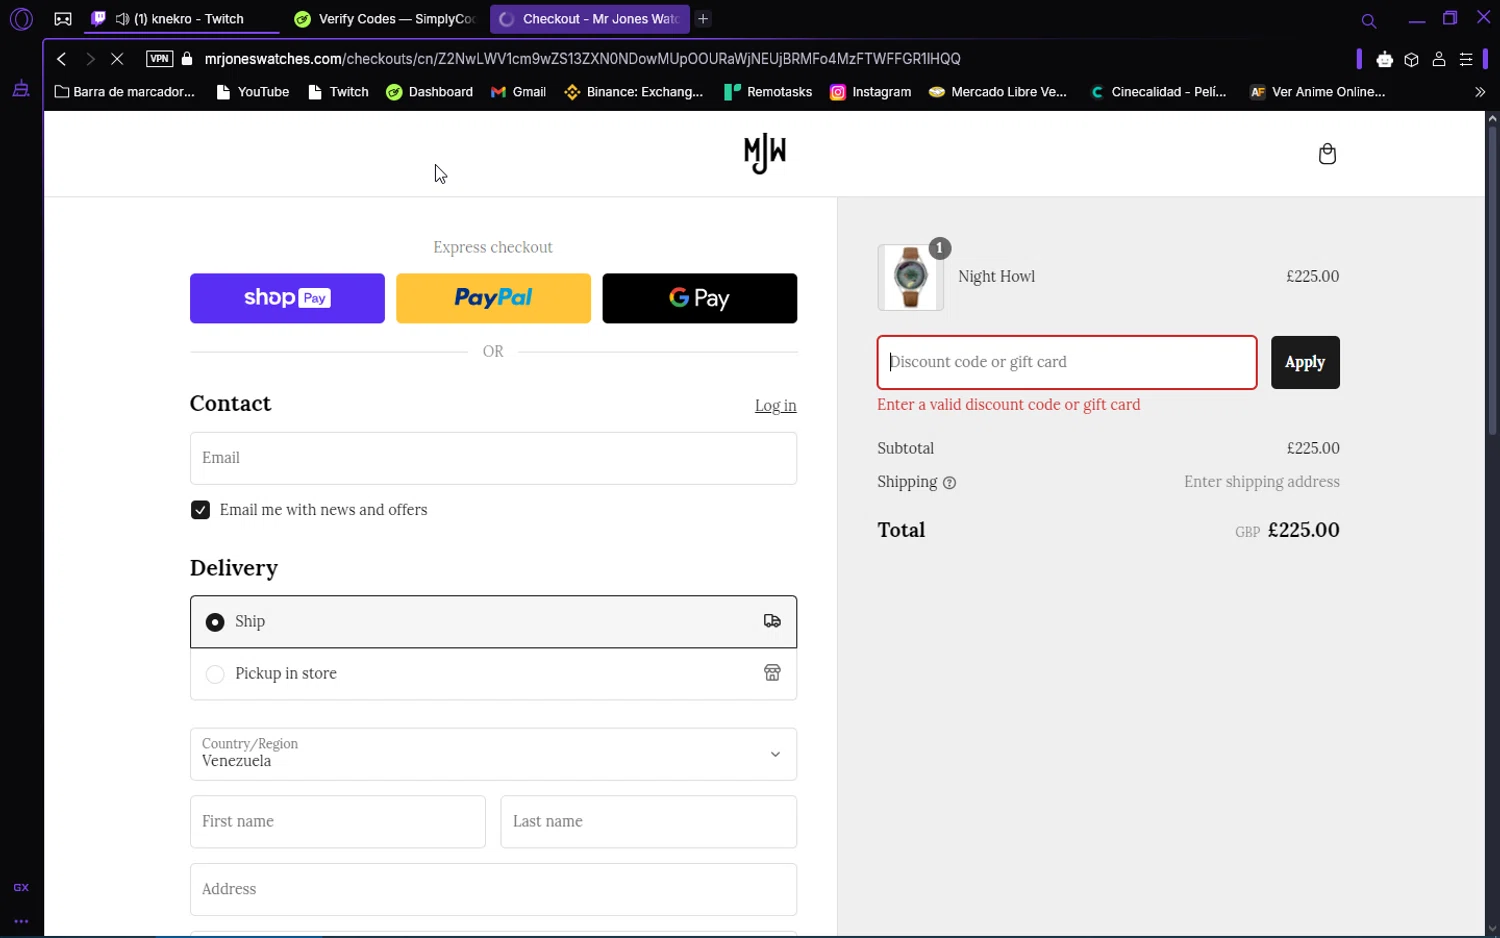Click the padlock site security icon
Viewport: 1500px width, 938px height.
pyautogui.click(x=187, y=59)
